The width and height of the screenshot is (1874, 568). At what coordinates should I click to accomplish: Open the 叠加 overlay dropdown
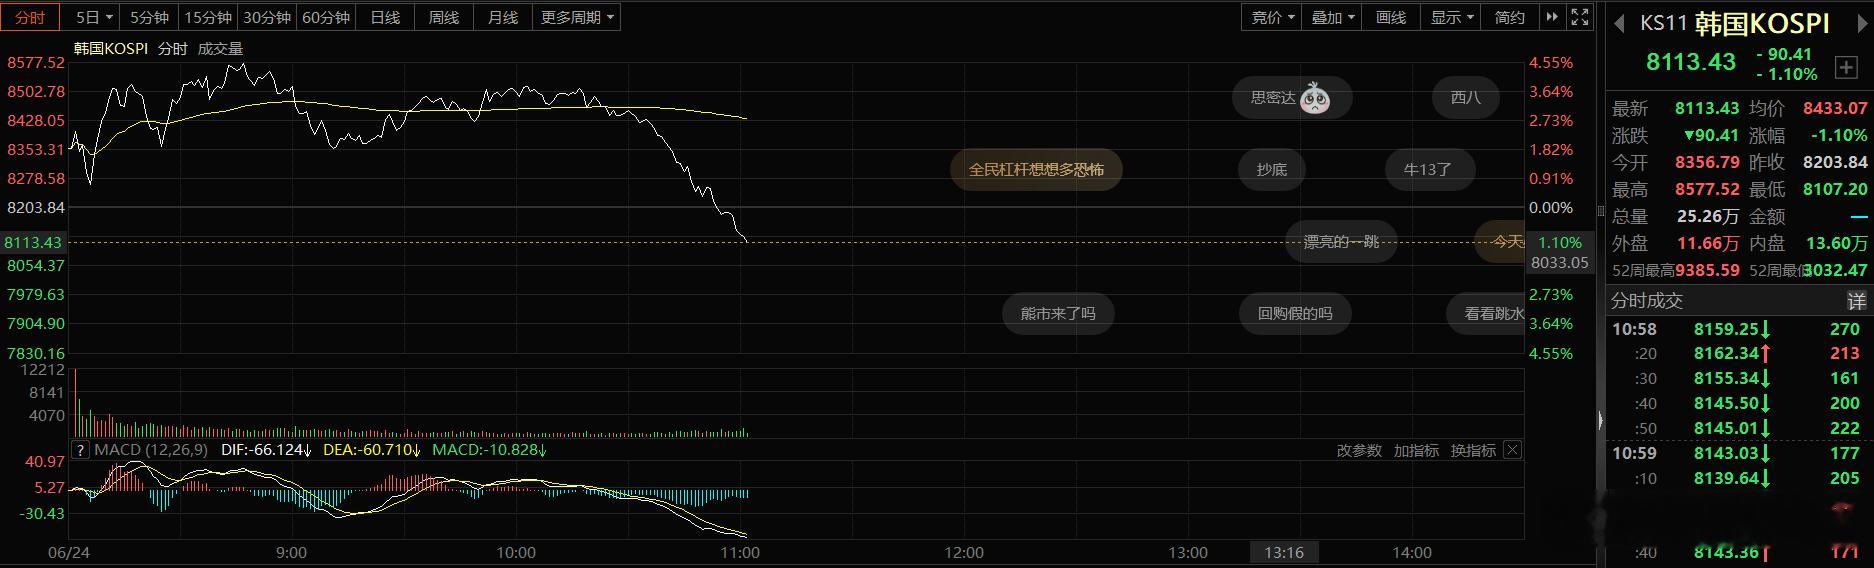1332,17
